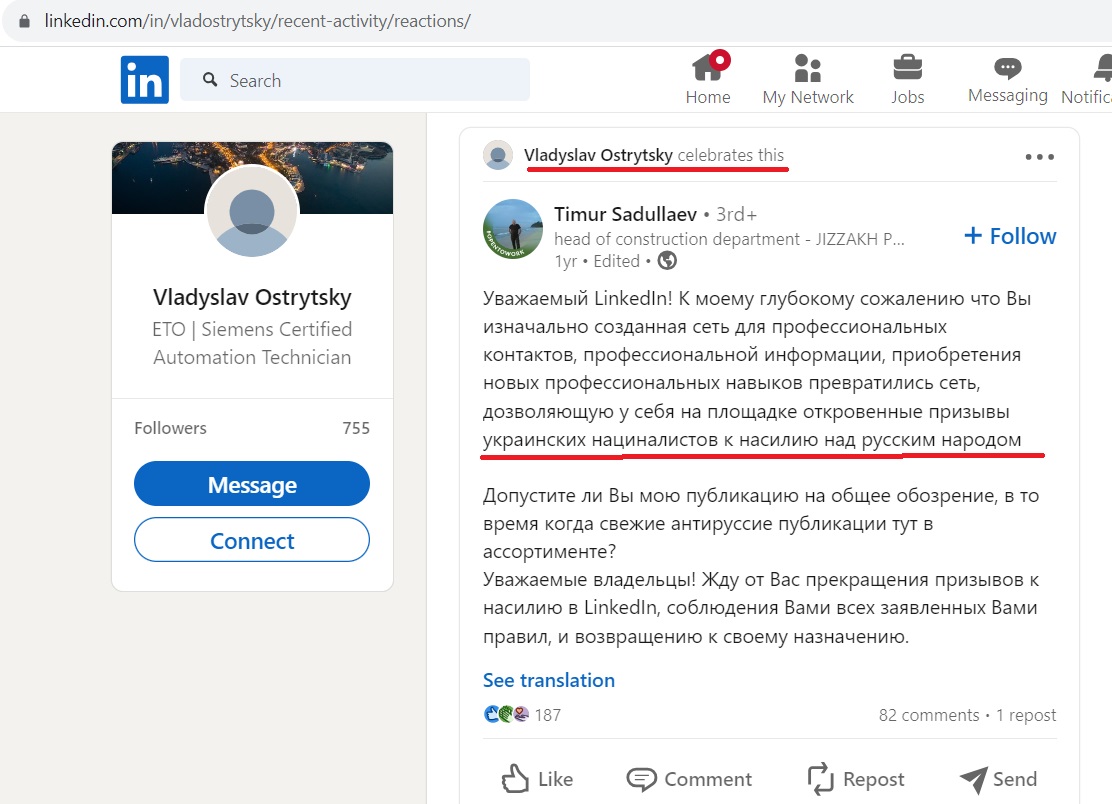The width and height of the screenshot is (1112, 804).
Task: Click profile banner cover image
Action: tap(252, 177)
